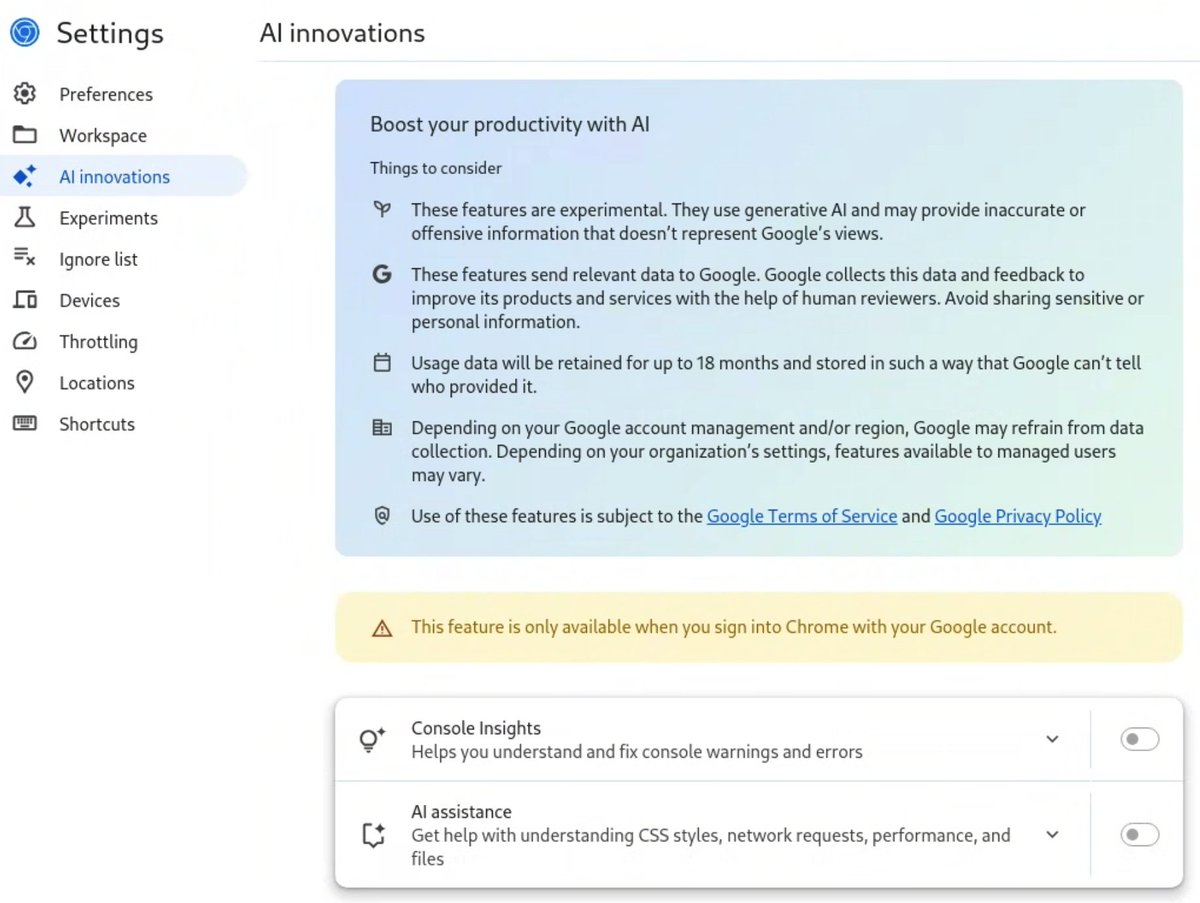Click the AI innovations sparkle icon
Viewport: 1200px width, 903px height.
pyautogui.click(x=25, y=176)
